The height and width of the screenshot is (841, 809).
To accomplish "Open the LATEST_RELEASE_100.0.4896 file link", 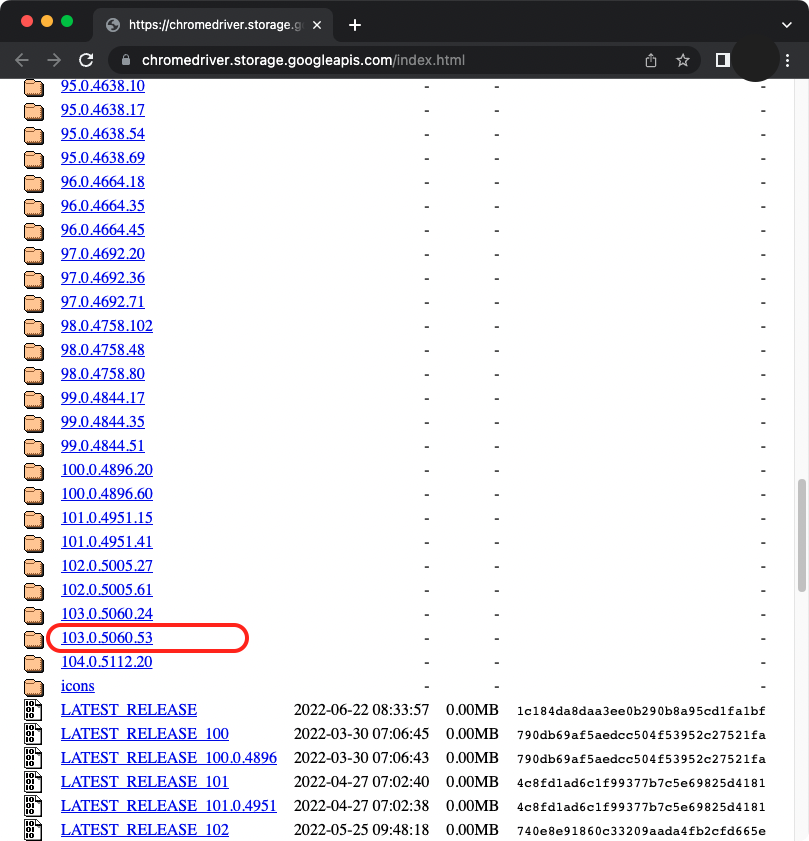I will click(168, 758).
